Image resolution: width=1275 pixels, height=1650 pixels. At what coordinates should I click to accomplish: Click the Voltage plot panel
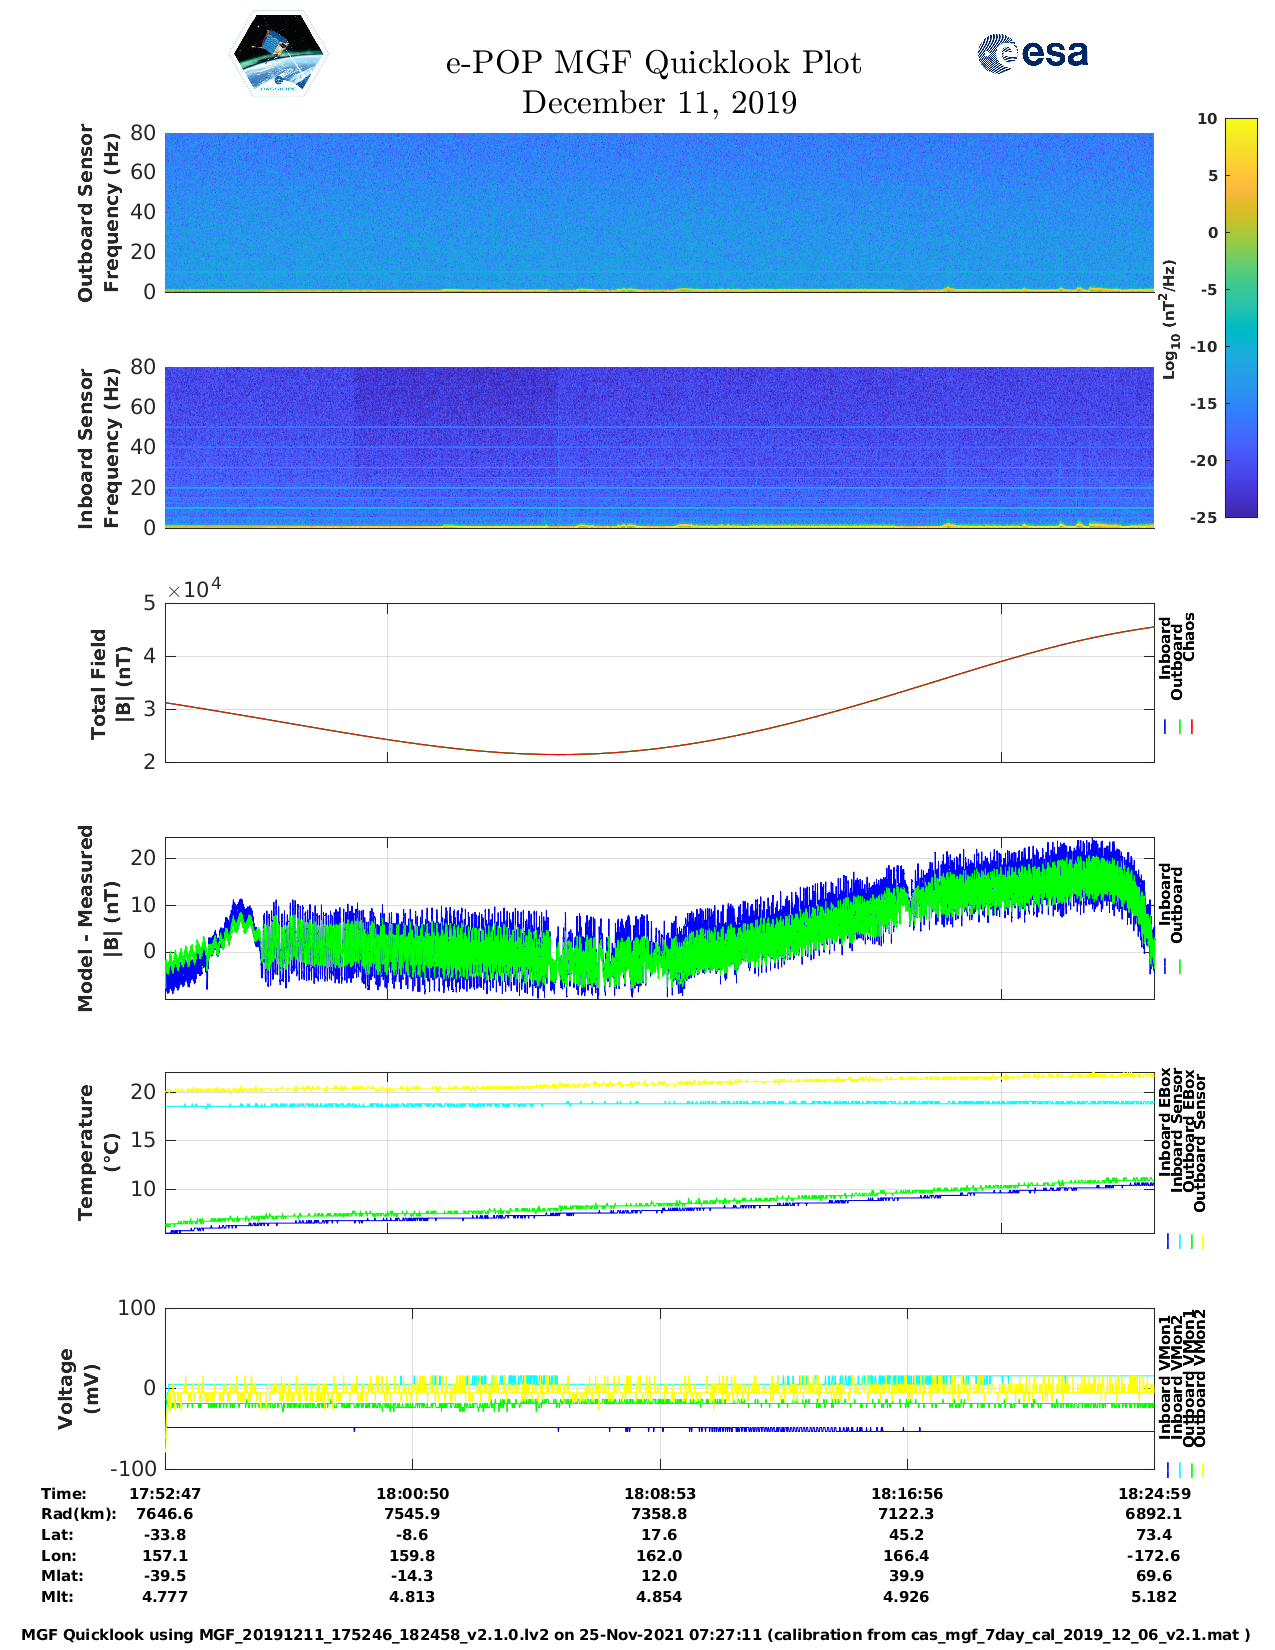[659, 1388]
